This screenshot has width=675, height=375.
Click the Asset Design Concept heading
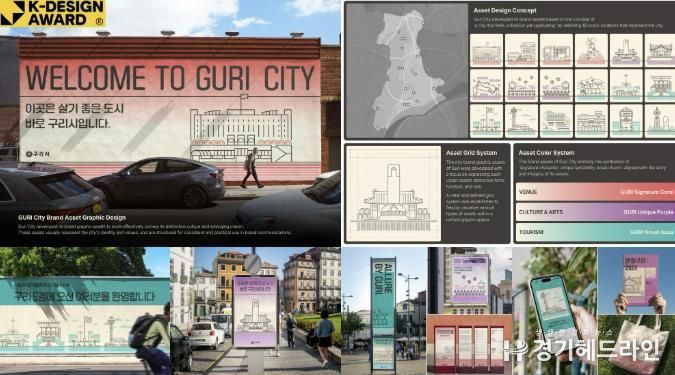[x=505, y=10]
